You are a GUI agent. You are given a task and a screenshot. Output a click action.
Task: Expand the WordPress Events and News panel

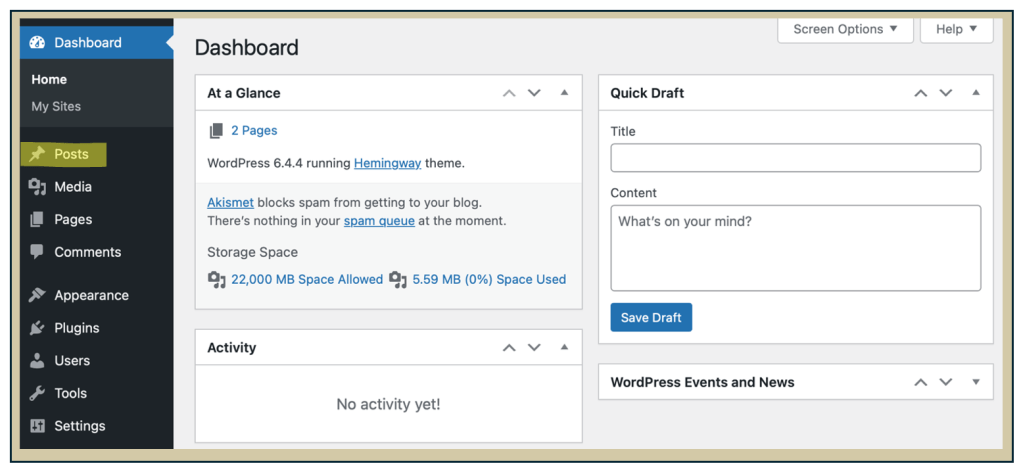tap(975, 382)
